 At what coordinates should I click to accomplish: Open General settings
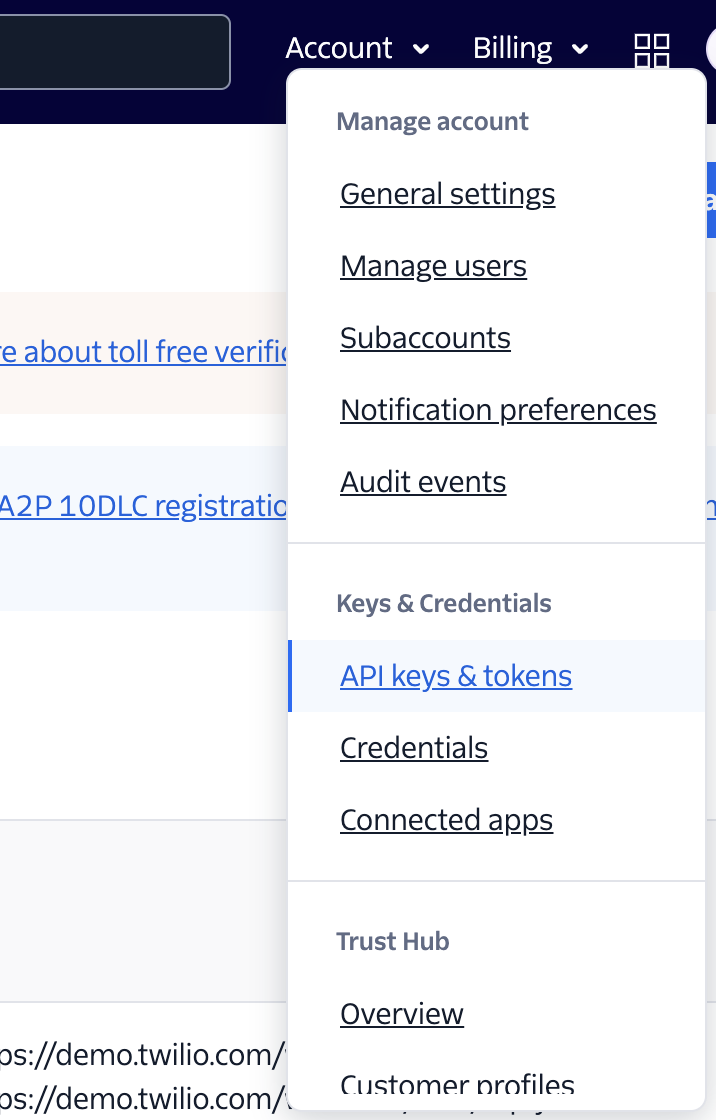447,194
